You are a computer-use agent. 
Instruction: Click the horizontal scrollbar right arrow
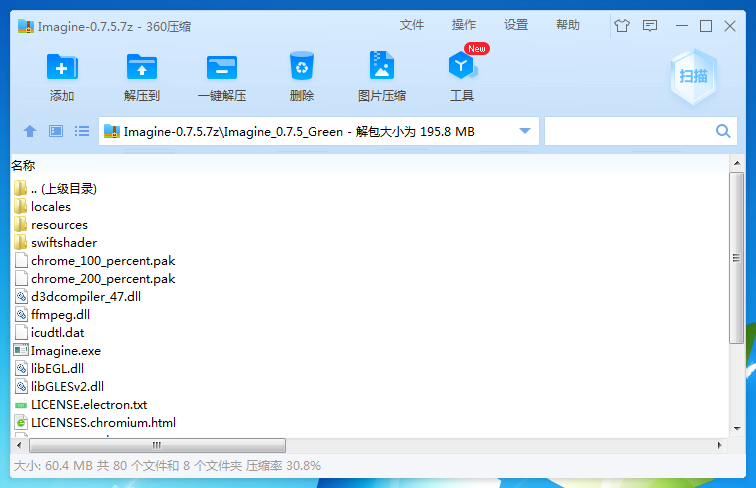point(719,445)
